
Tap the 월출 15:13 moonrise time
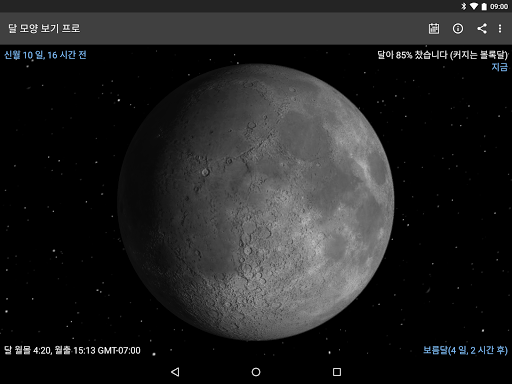pyautogui.click(x=75, y=350)
